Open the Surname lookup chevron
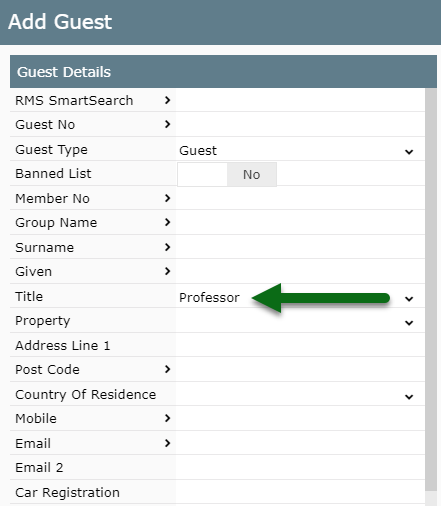Viewport: 441px width, 506px height. coord(167,247)
